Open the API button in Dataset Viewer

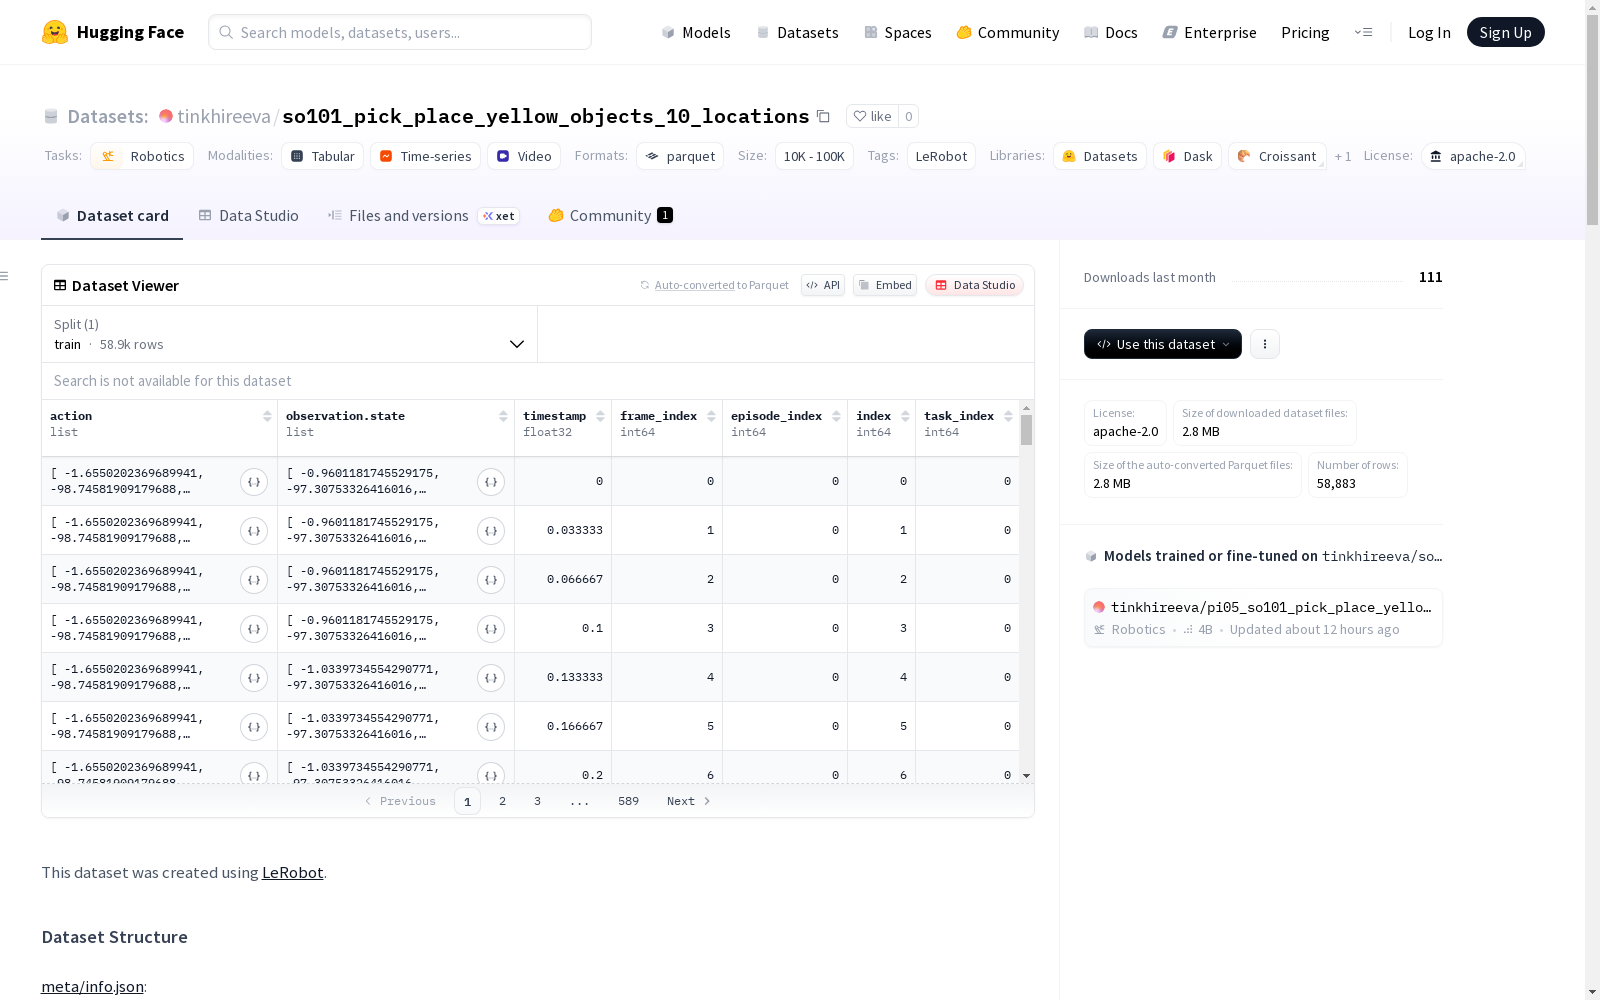(x=823, y=285)
